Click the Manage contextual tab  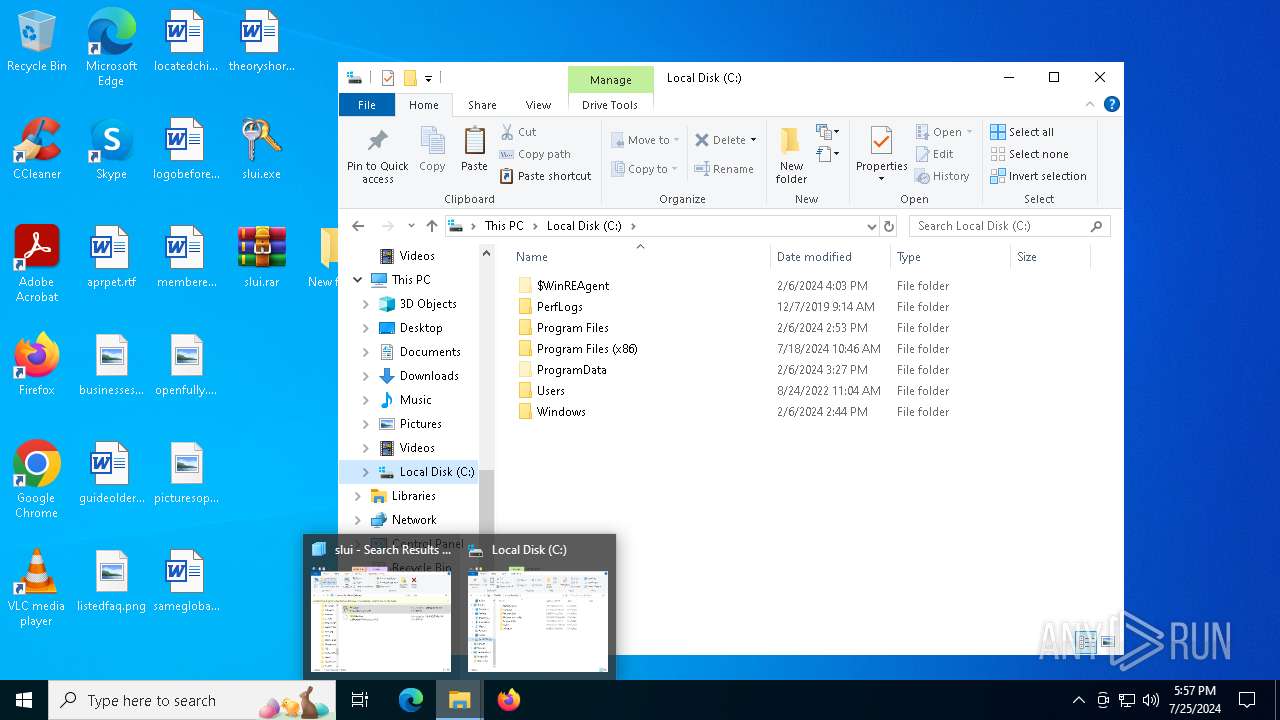[610, 80]
